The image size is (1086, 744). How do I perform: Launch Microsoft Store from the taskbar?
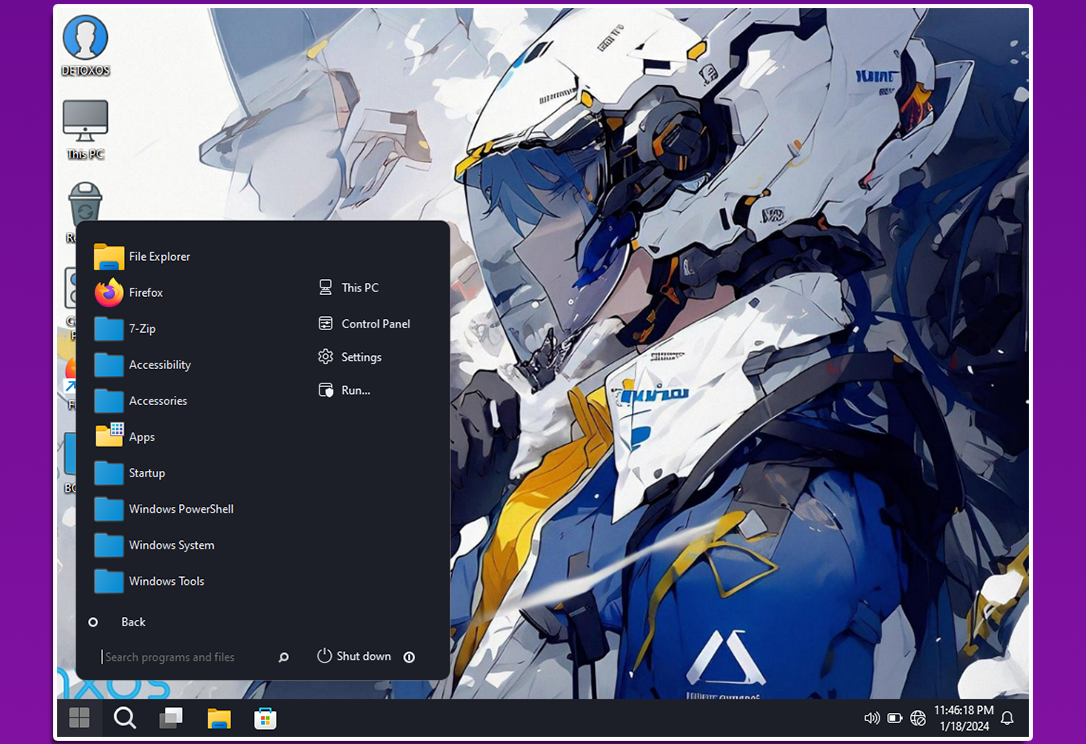point(265,718)
